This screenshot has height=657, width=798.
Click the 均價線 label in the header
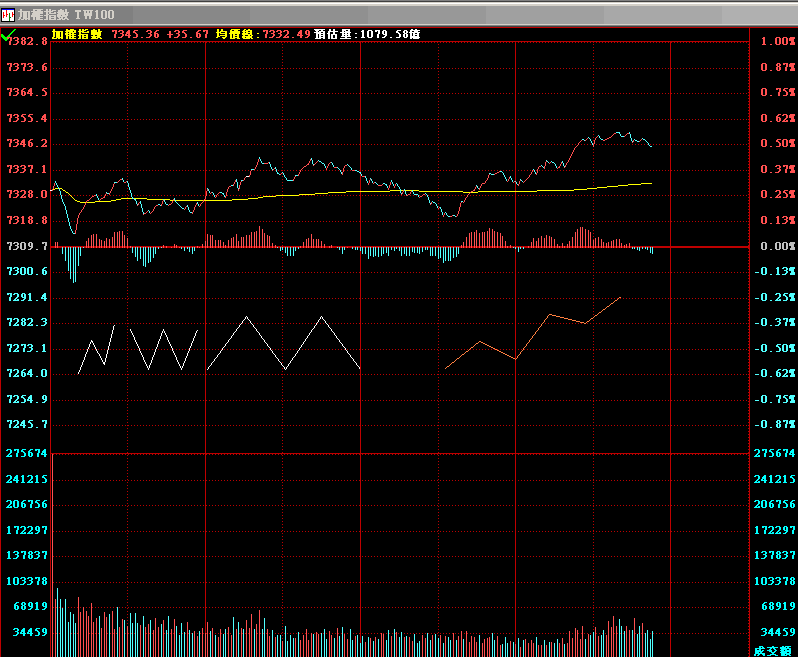[x=236, y=34]
